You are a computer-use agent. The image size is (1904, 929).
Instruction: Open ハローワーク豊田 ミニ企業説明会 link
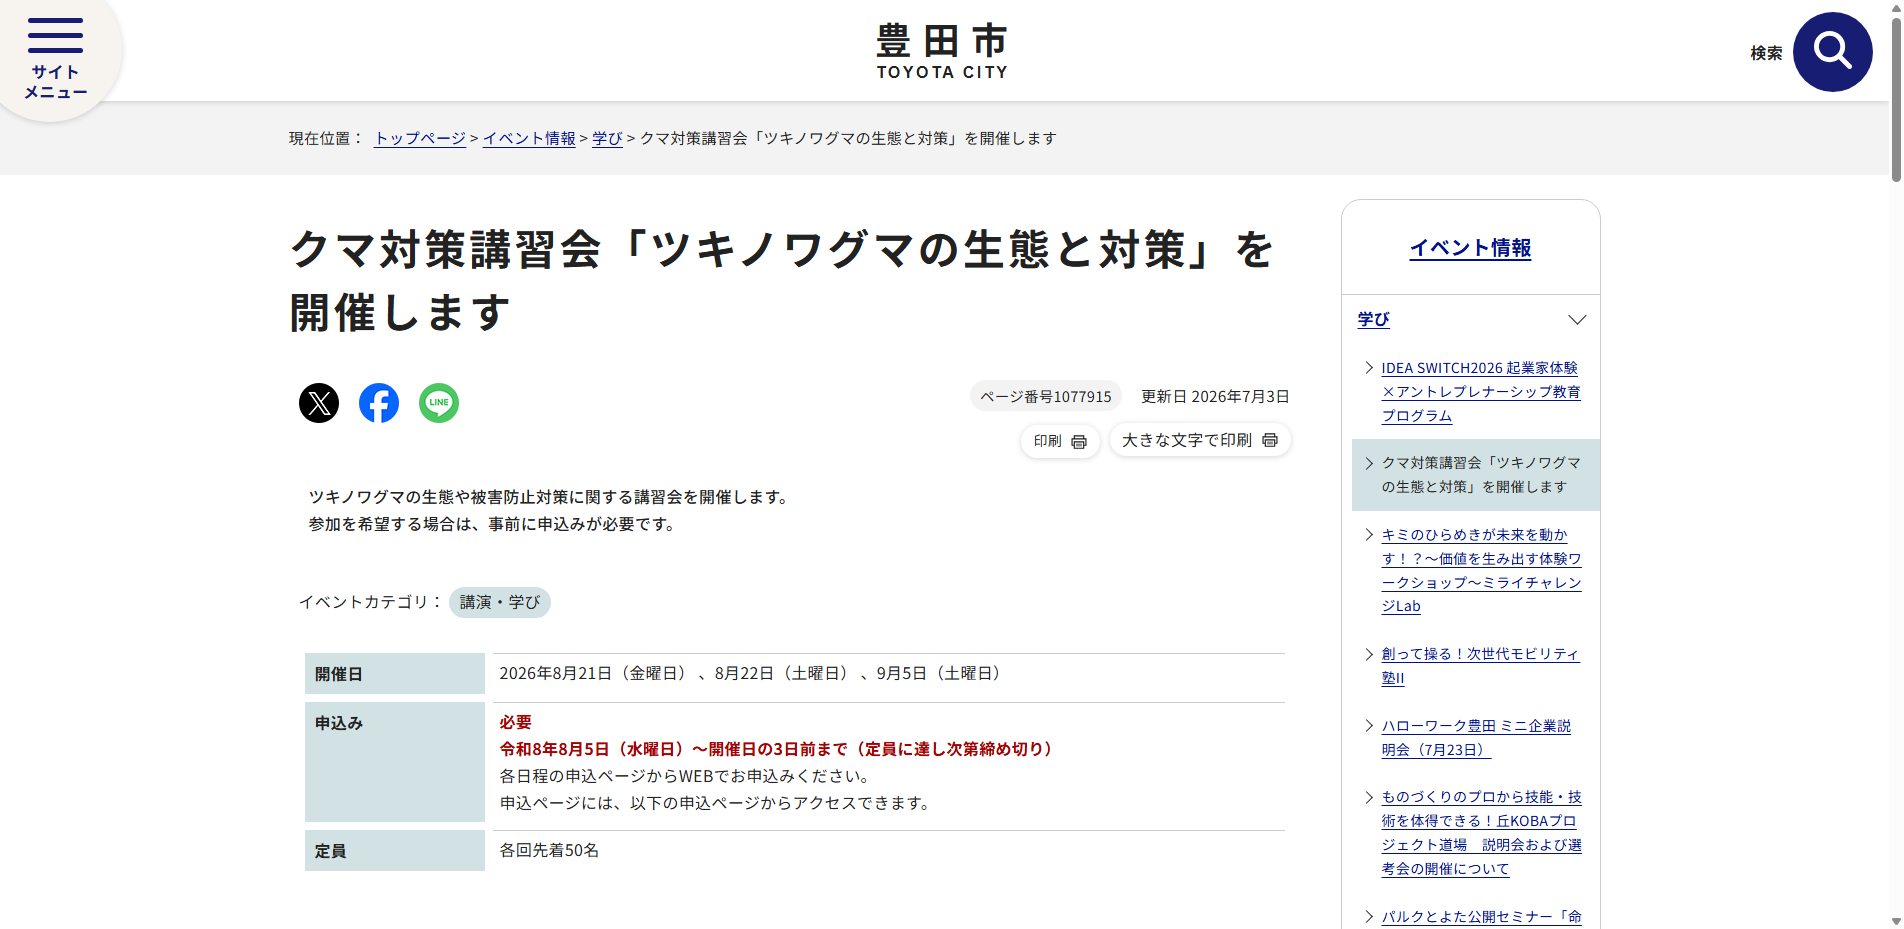coord(1476,738)
